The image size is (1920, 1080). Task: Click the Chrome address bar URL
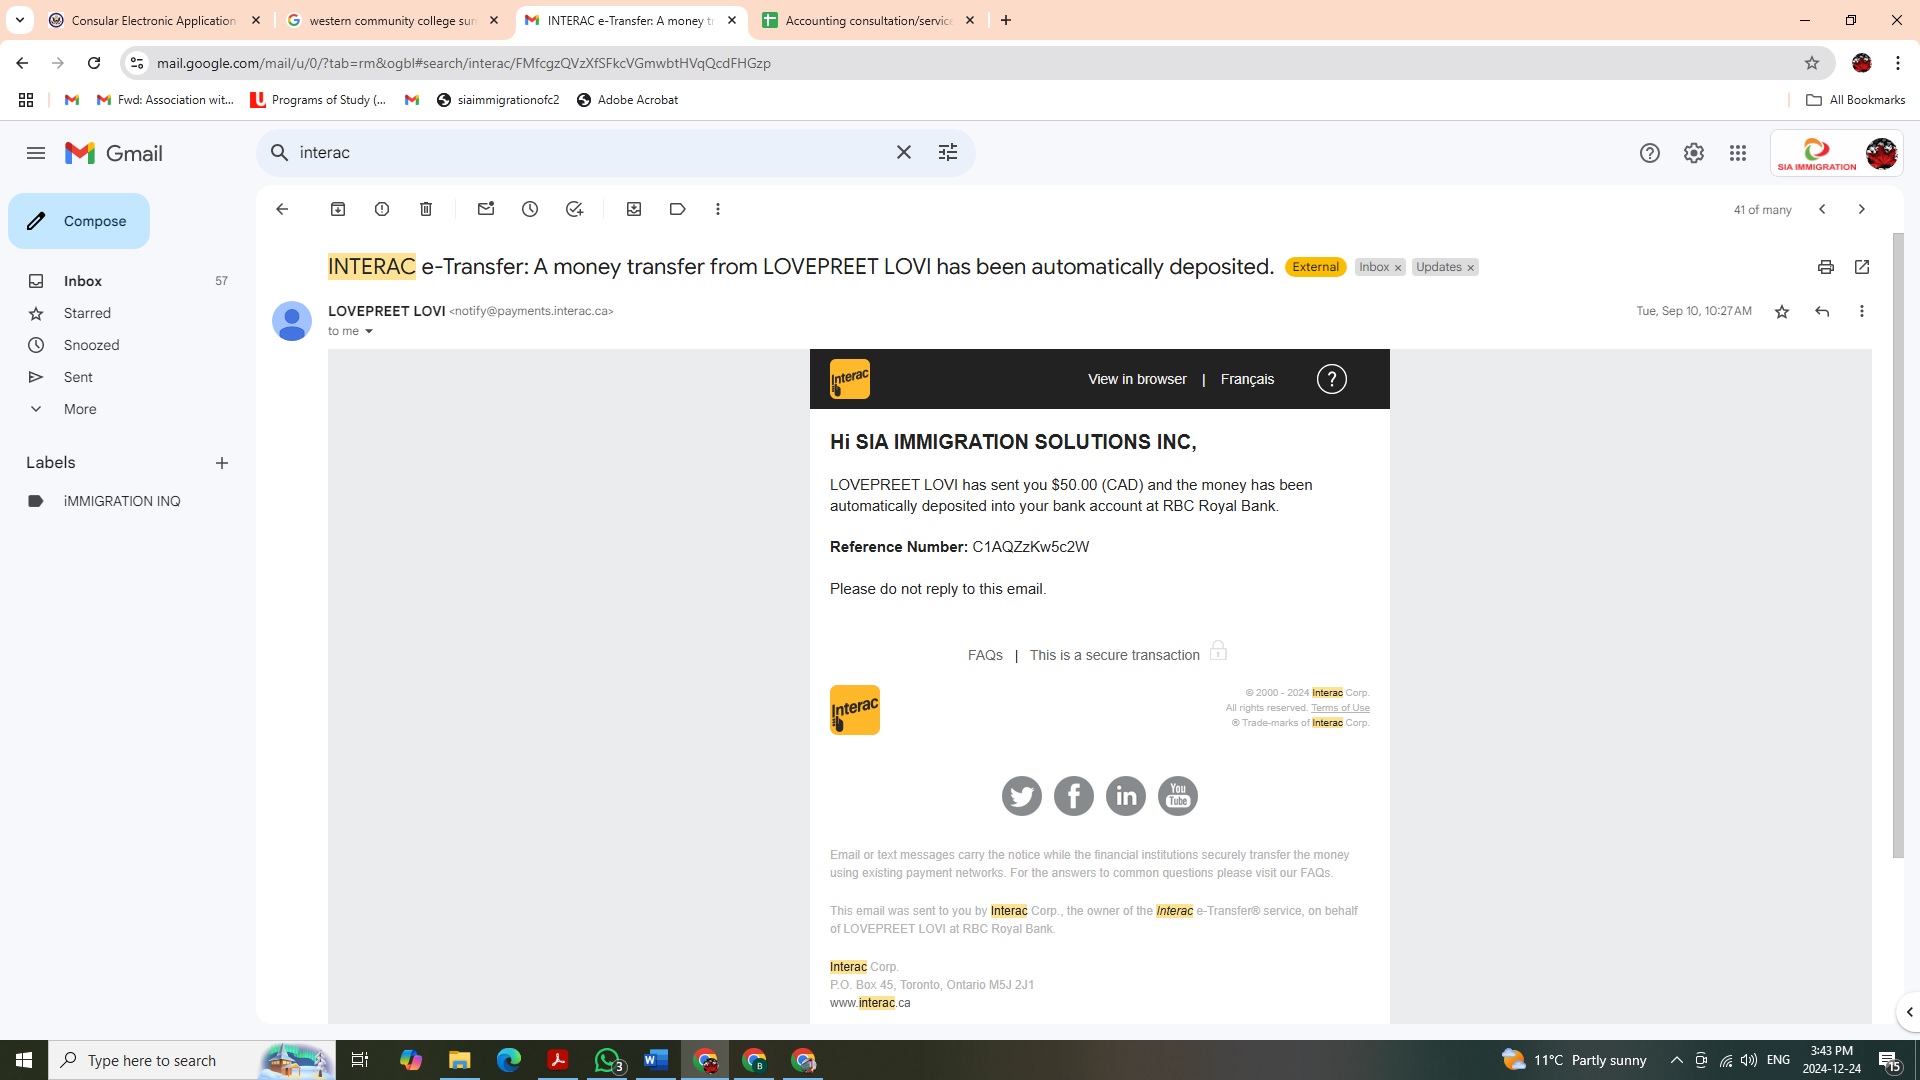pyautogui.click(x=463, y=63)
